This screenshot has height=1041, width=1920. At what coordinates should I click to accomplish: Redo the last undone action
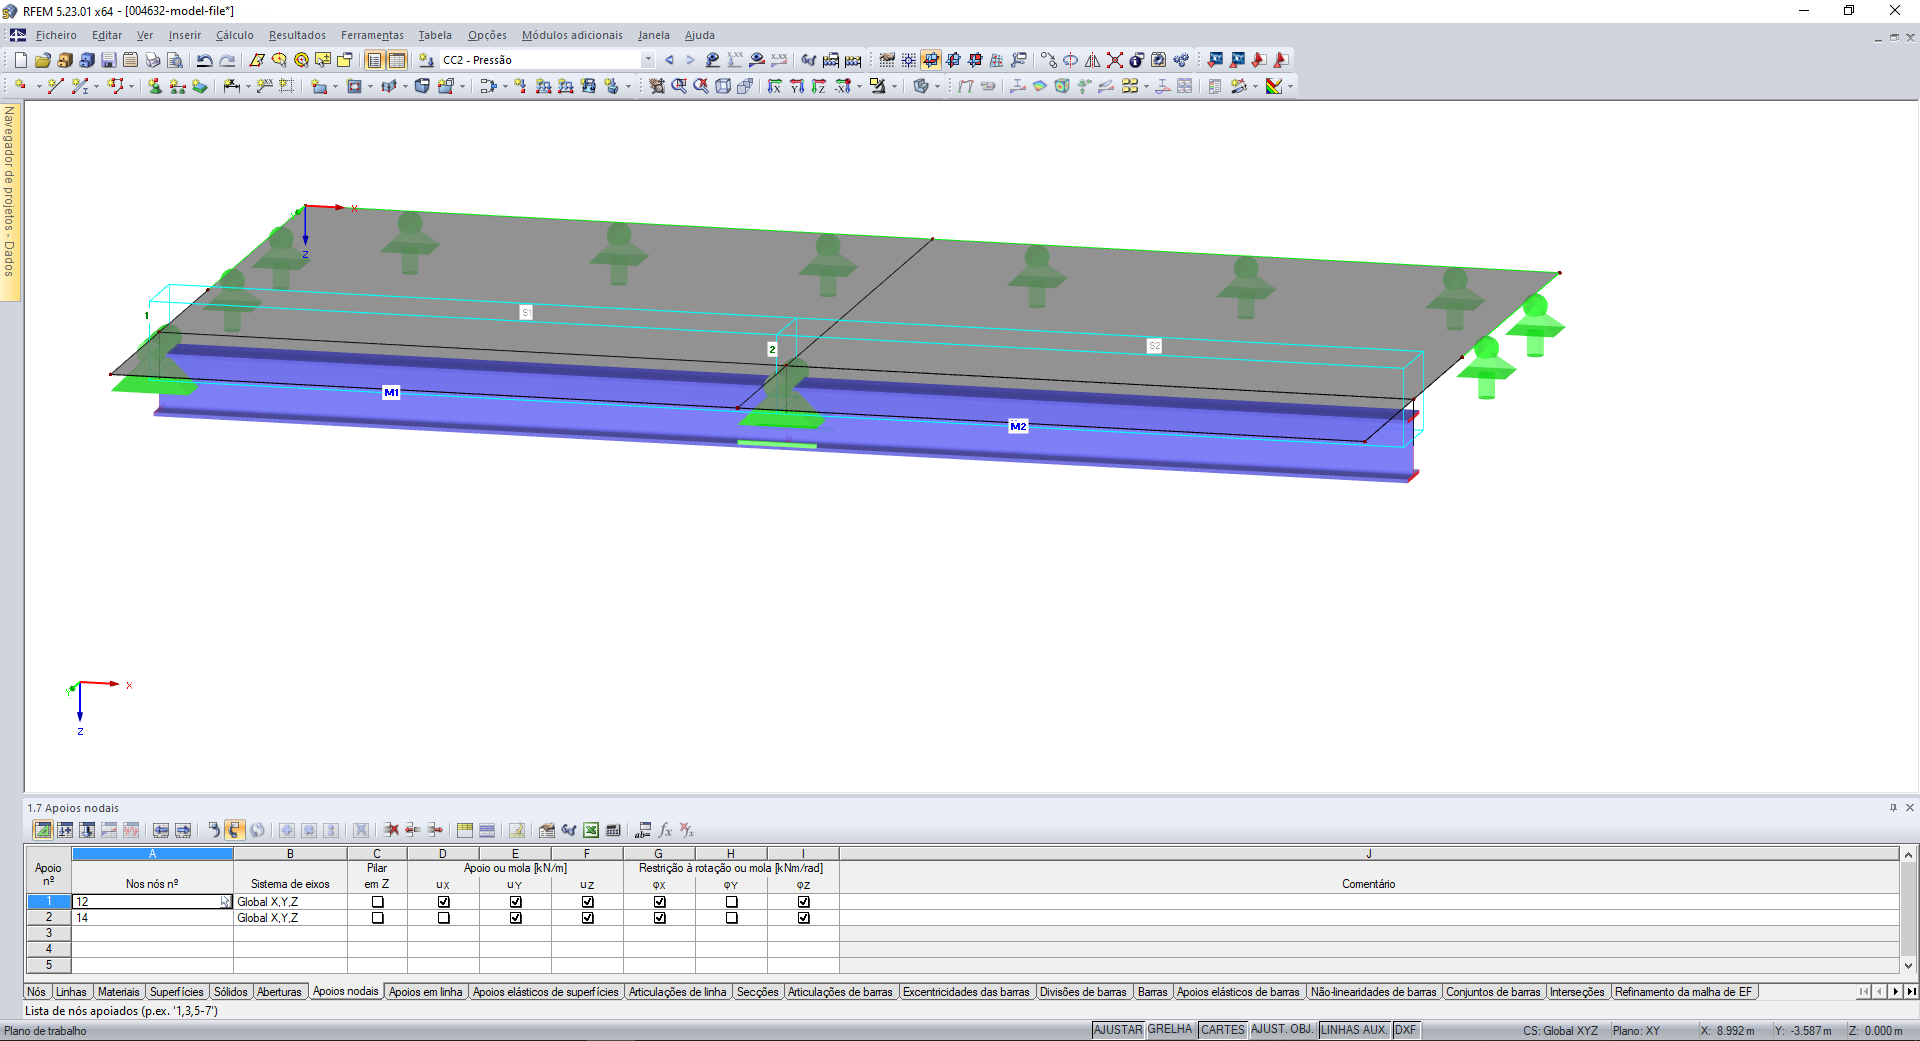coord(227,60)
